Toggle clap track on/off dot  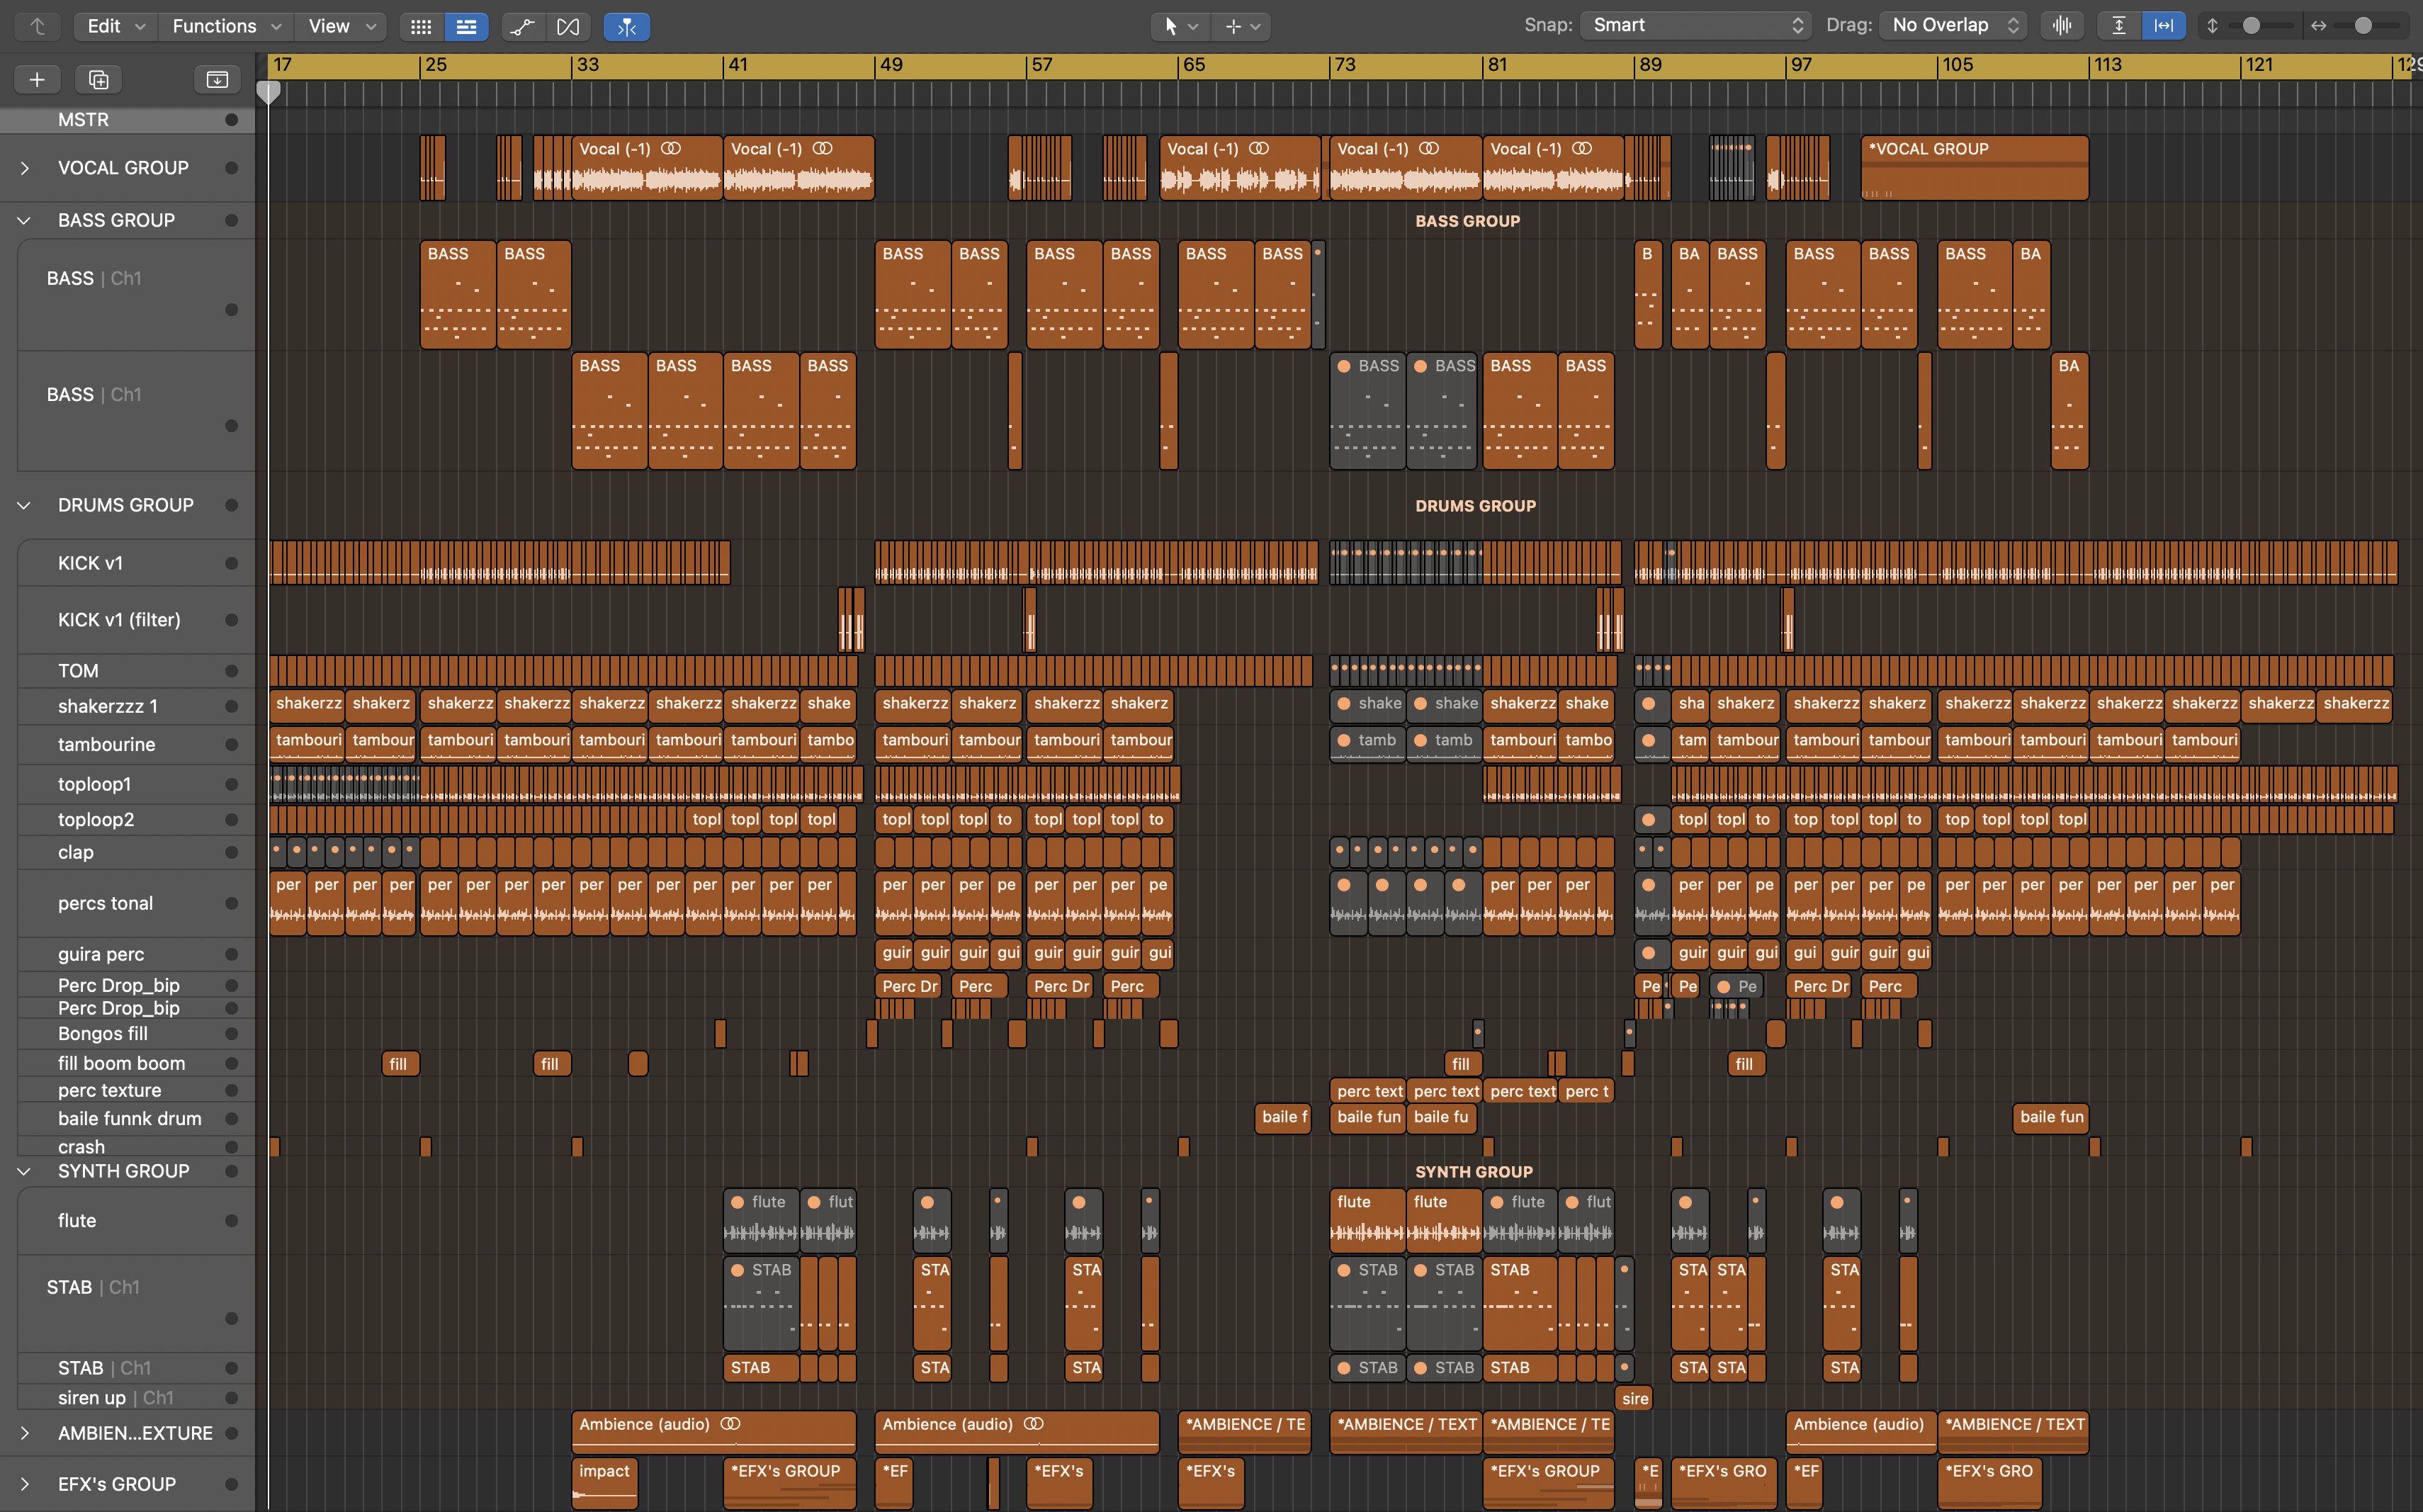pyautogui.click(x=231, y=852)
